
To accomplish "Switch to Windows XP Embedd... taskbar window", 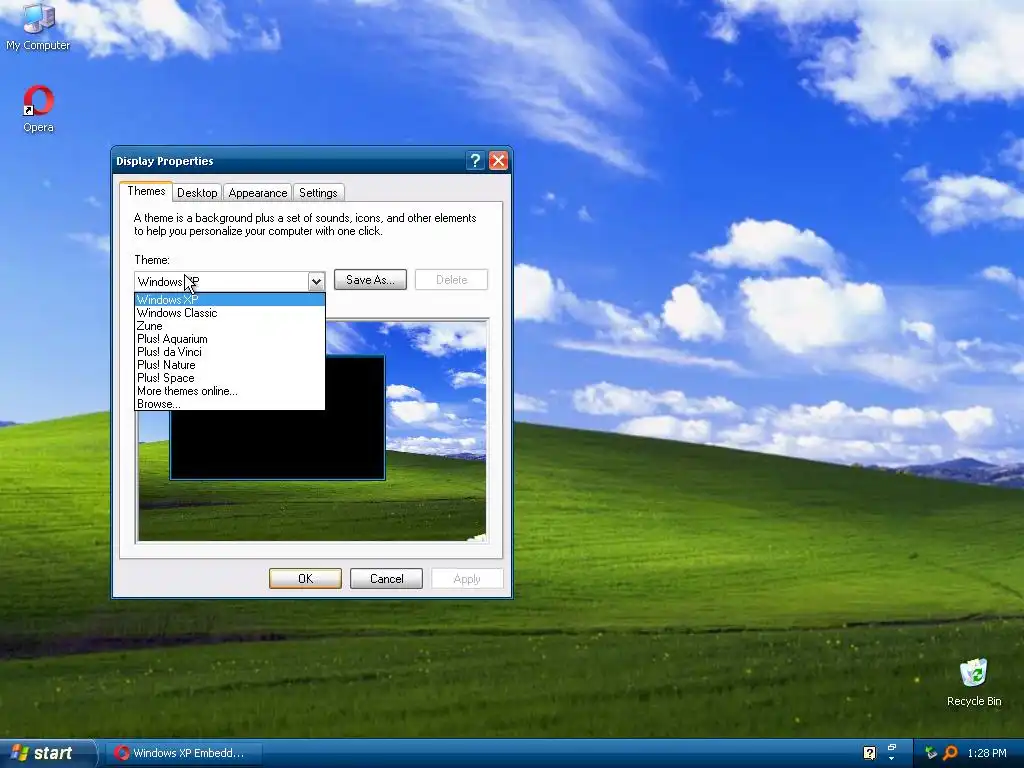I will click(x=184, y=753).
